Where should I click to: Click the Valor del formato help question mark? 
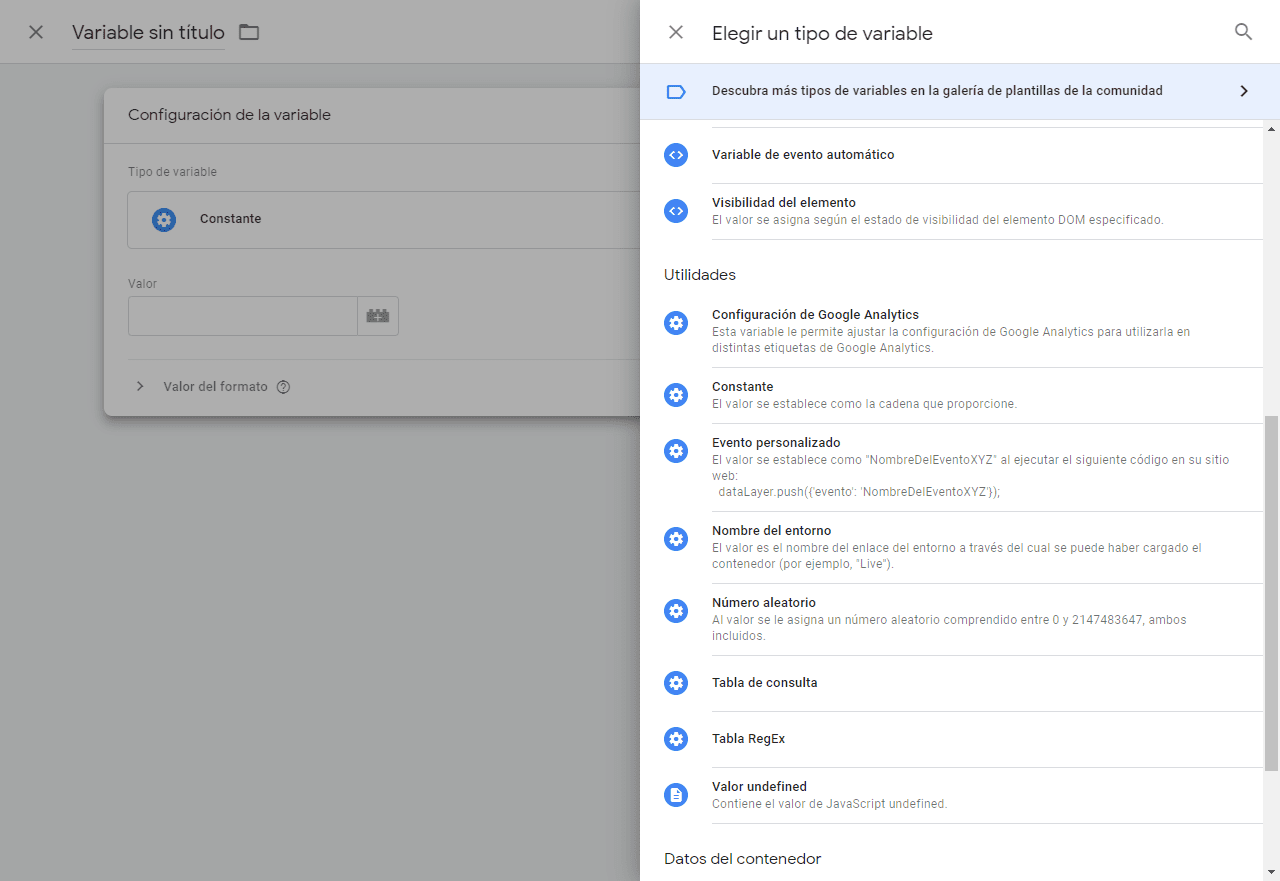283,386
